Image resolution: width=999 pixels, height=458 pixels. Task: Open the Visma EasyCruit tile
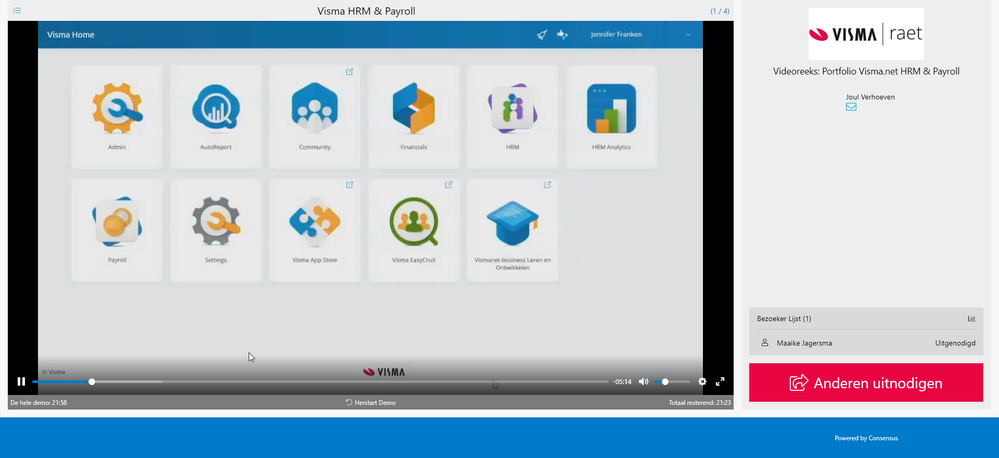[413, 230]
